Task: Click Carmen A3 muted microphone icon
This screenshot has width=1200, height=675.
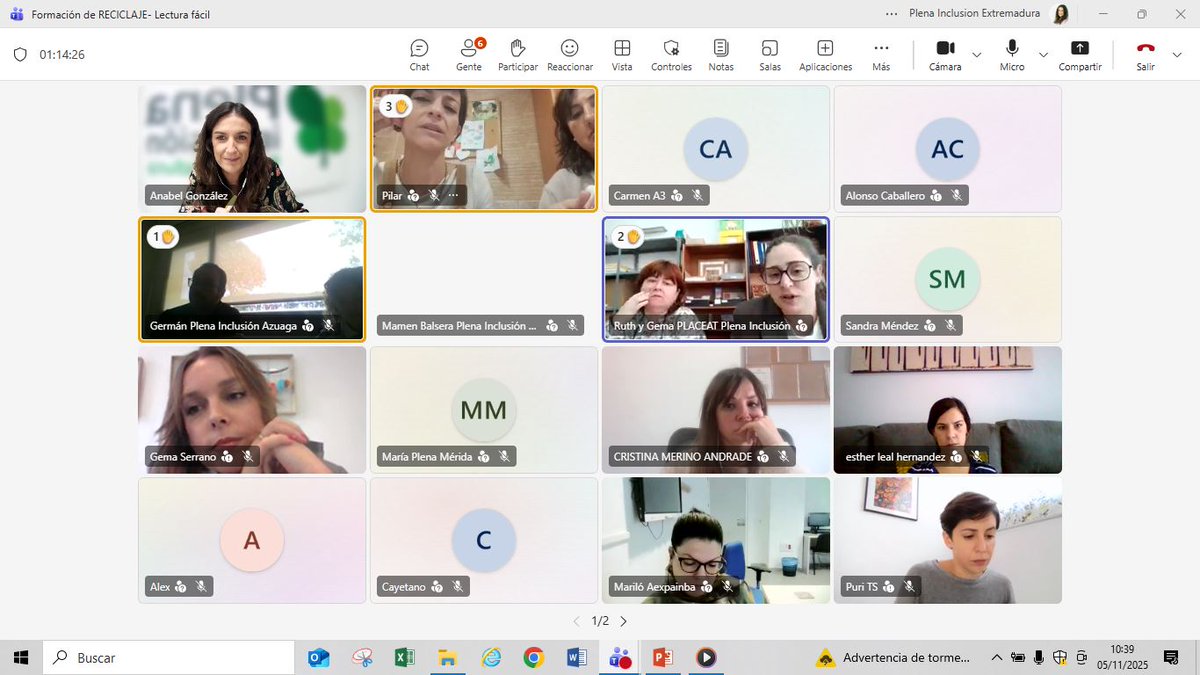Action: (x=698, y=195)
